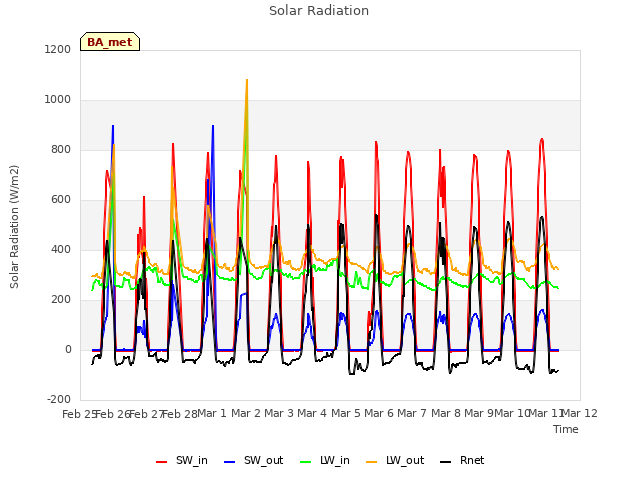Click the Mar 12 x-axis label
The image size is (640, 480).
coord(580,413)
